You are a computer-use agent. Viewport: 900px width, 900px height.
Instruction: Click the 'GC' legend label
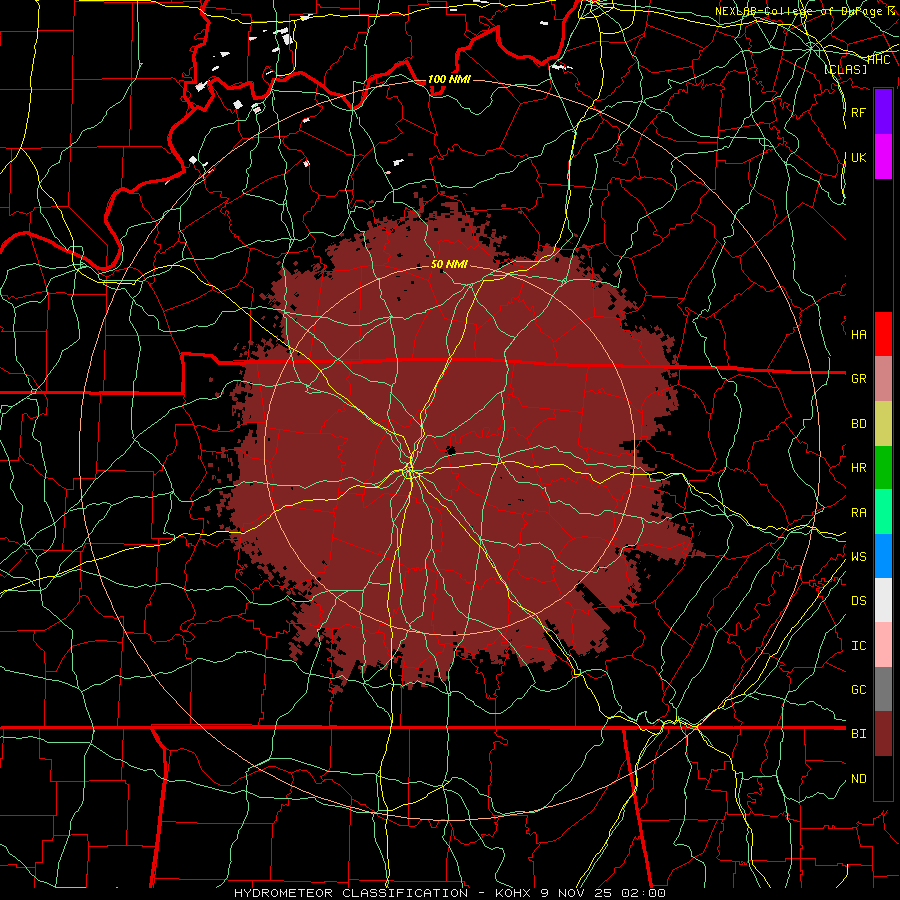(858, 690)
